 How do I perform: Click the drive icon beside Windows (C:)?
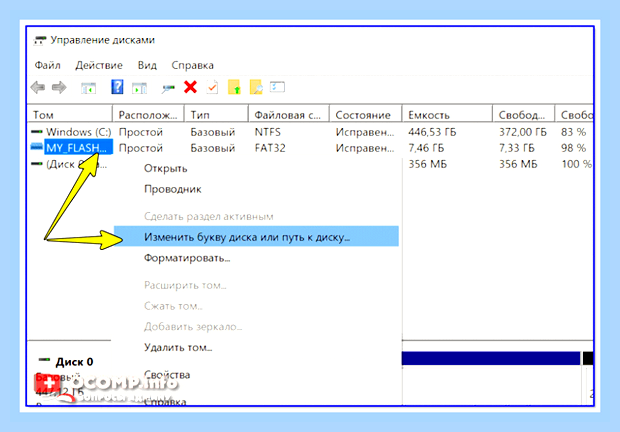(37, 132)
